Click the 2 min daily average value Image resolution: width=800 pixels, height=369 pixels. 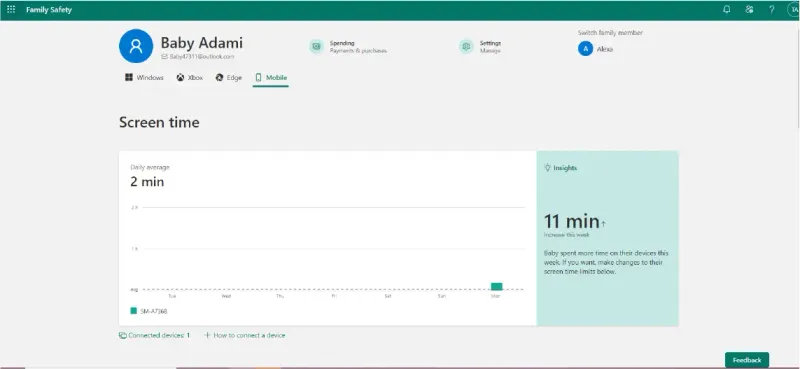click(x=147, y=182)
